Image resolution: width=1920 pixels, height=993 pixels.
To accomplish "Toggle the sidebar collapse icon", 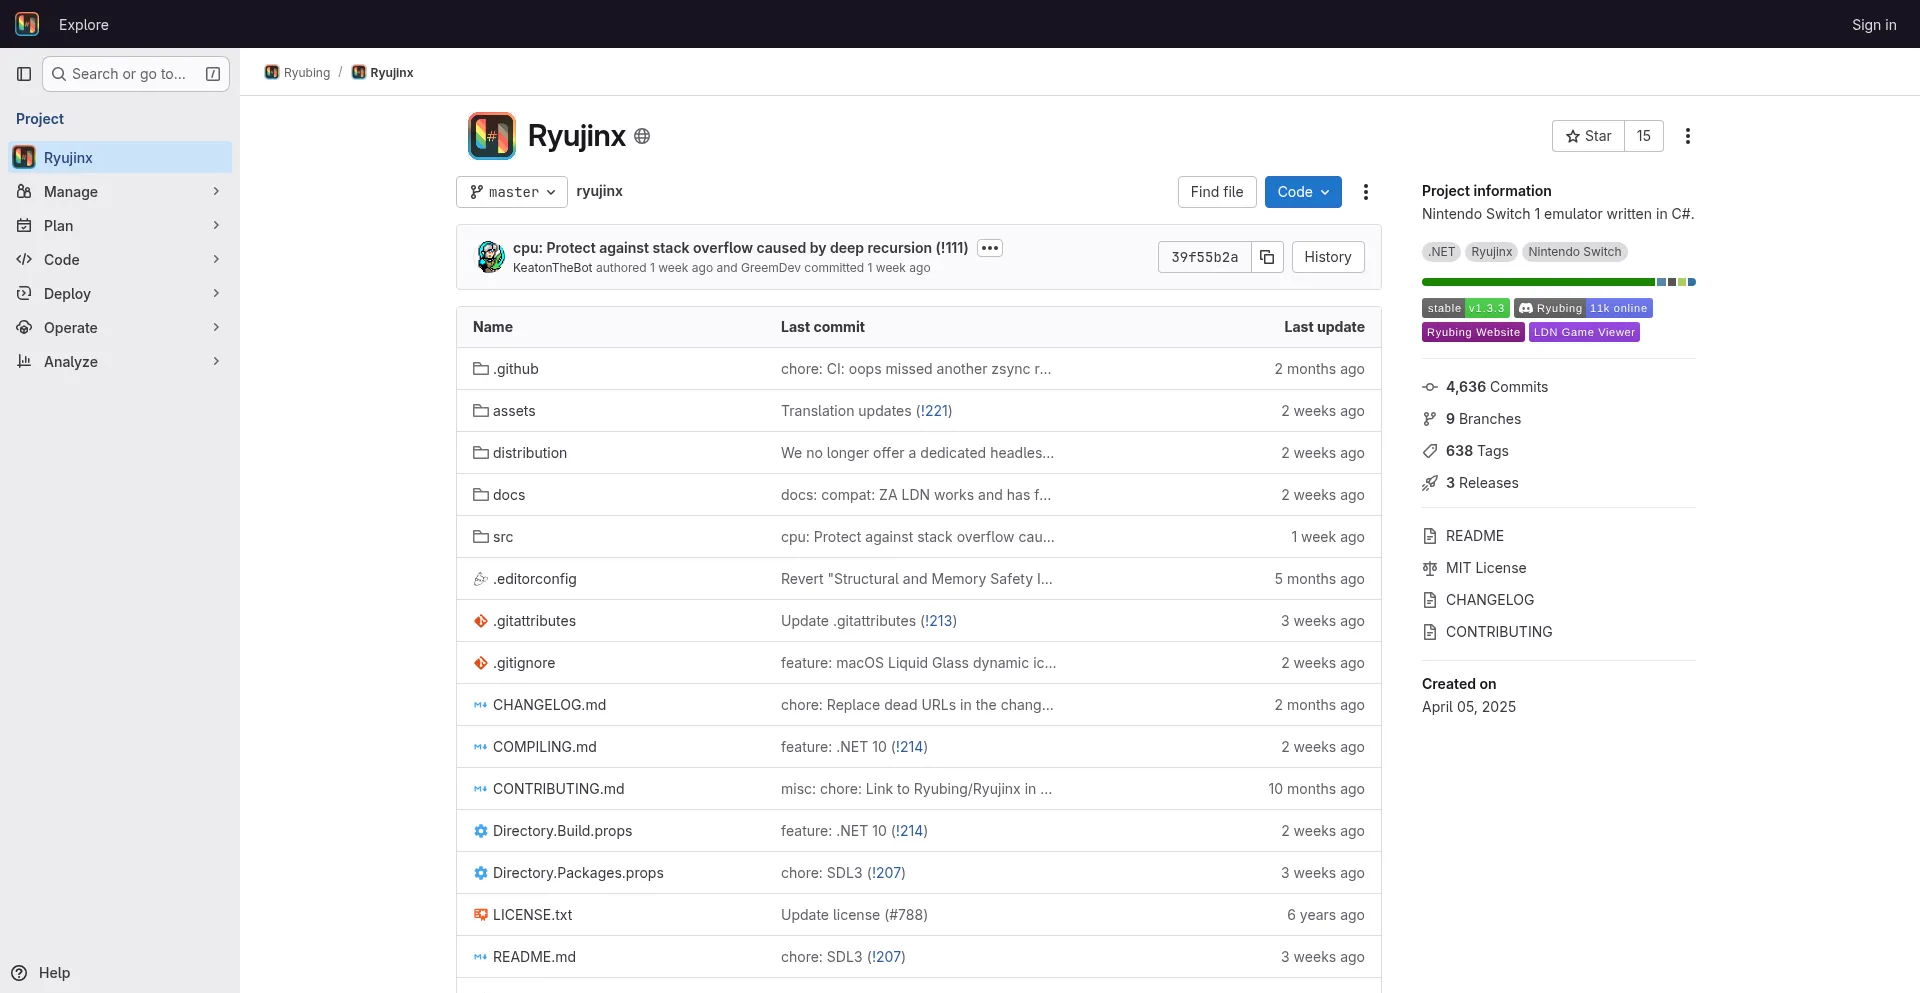I will (x=24, y=74).
